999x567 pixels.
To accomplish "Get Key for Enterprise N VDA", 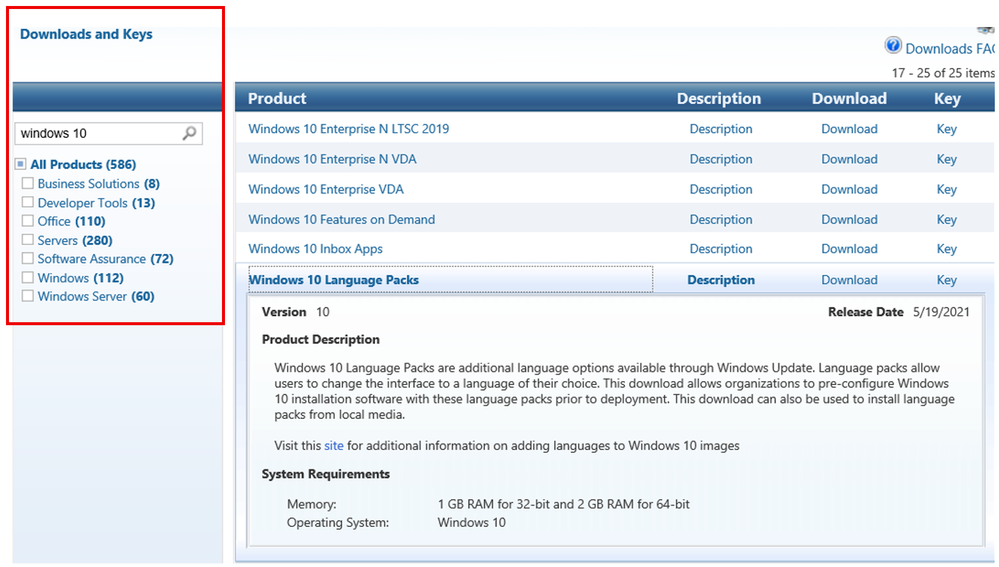I will click(x=947, y=159).
